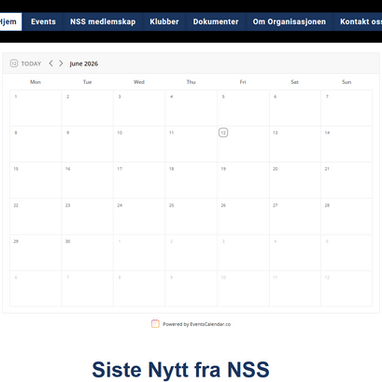Open NSS medlemskap menu item
382x382 pixels.
(103, 22)
